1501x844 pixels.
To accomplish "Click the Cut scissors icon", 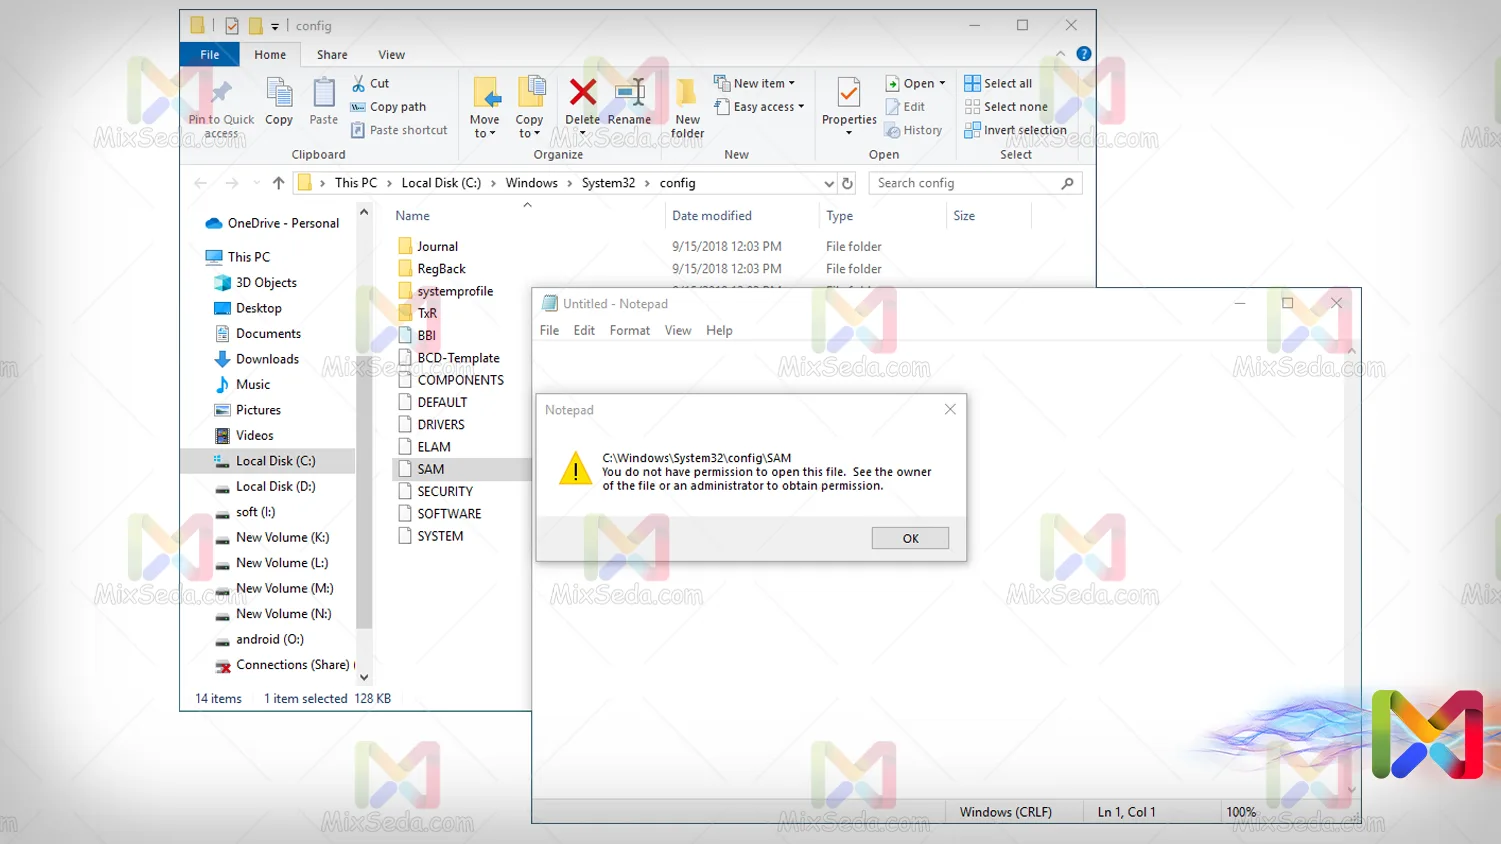I will [359, 84].
